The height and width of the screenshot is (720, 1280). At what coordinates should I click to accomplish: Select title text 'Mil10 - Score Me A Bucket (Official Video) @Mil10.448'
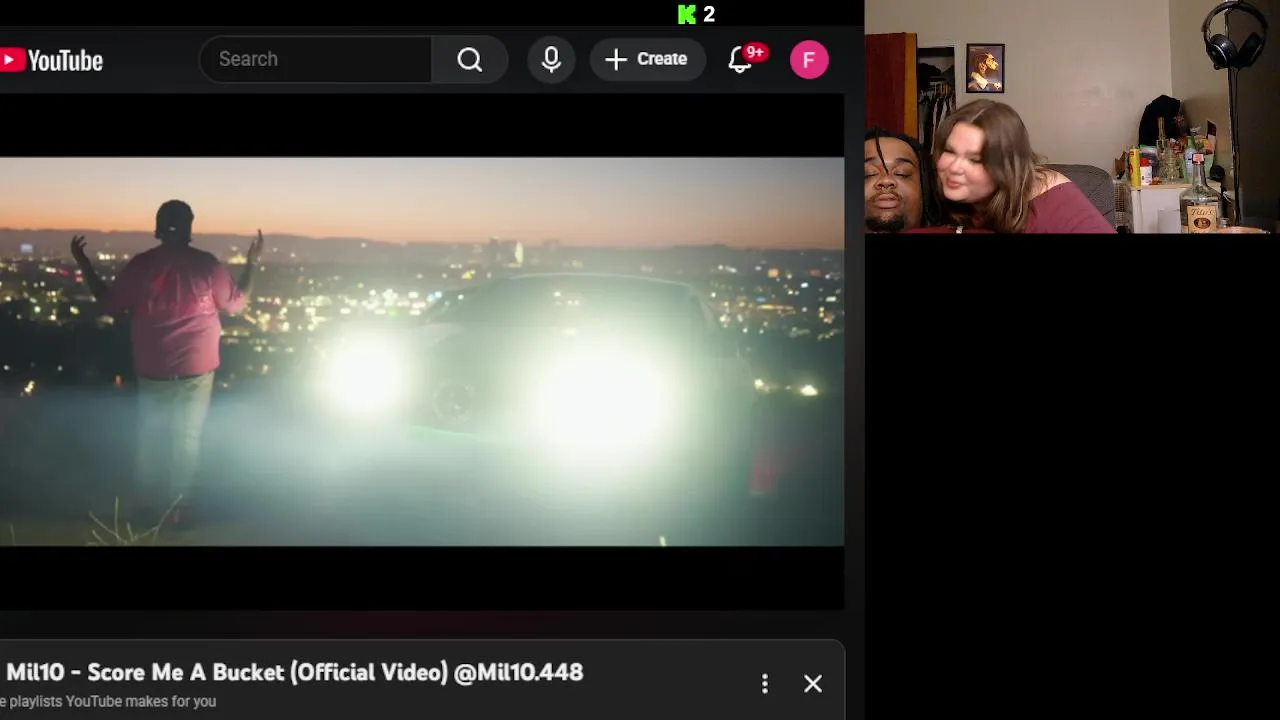294,672
